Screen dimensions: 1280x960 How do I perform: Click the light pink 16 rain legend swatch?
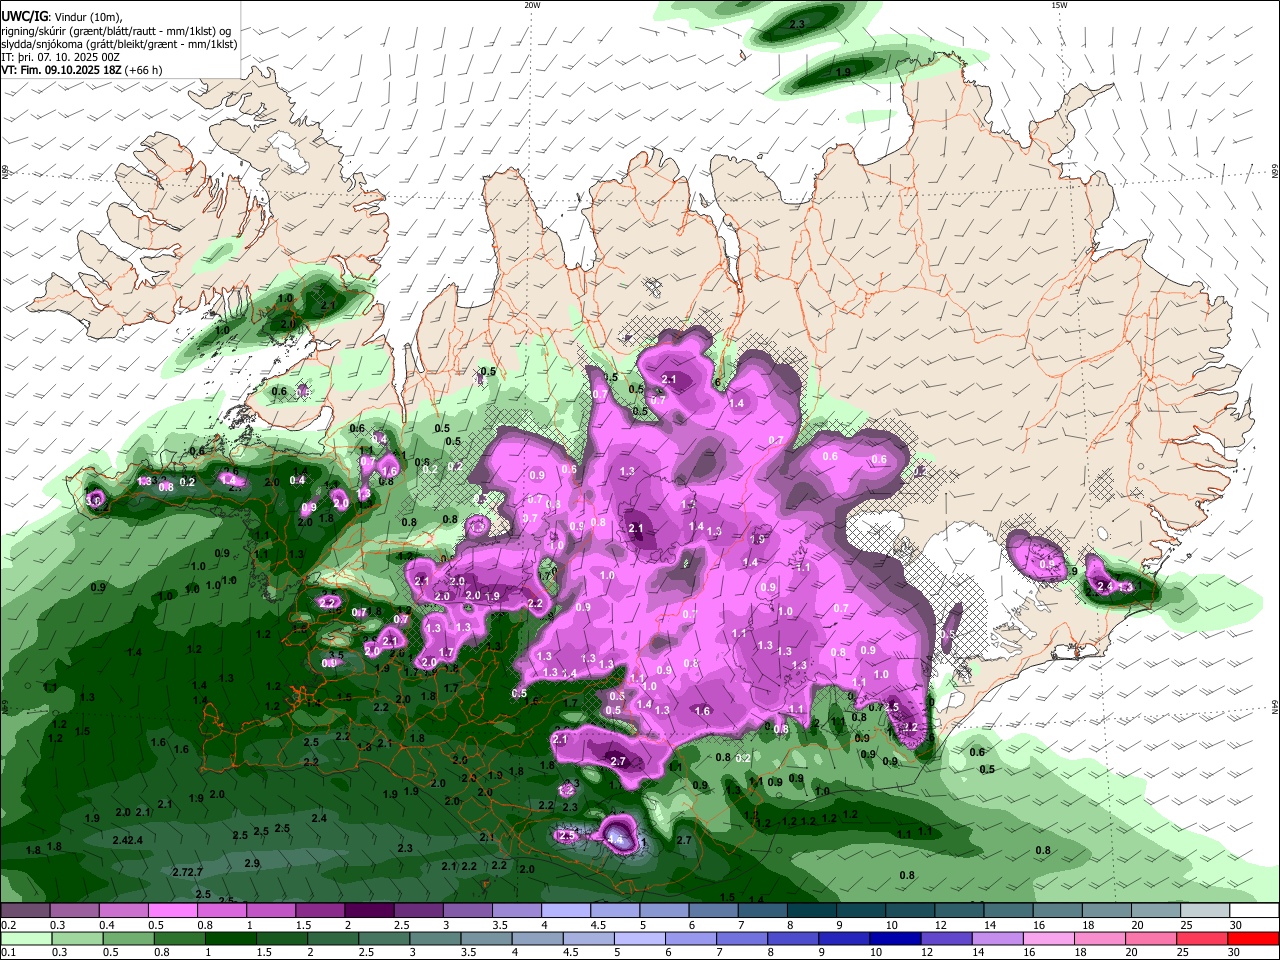coord(1049,938)
